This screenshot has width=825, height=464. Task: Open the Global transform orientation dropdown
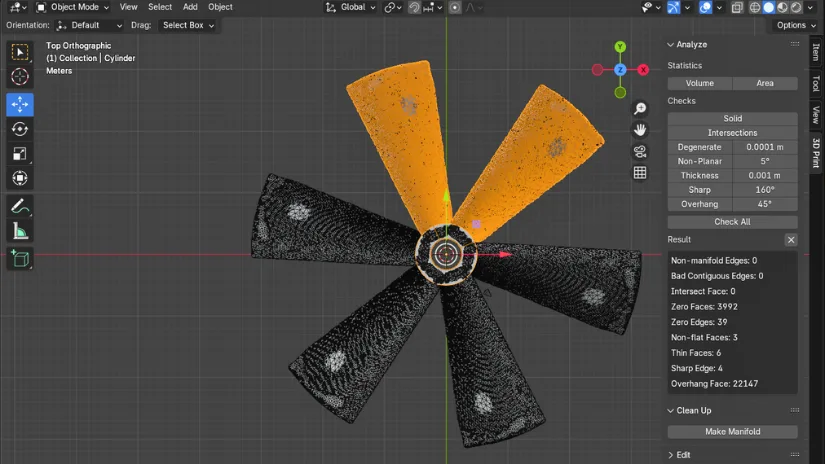(x=350, y=7)
